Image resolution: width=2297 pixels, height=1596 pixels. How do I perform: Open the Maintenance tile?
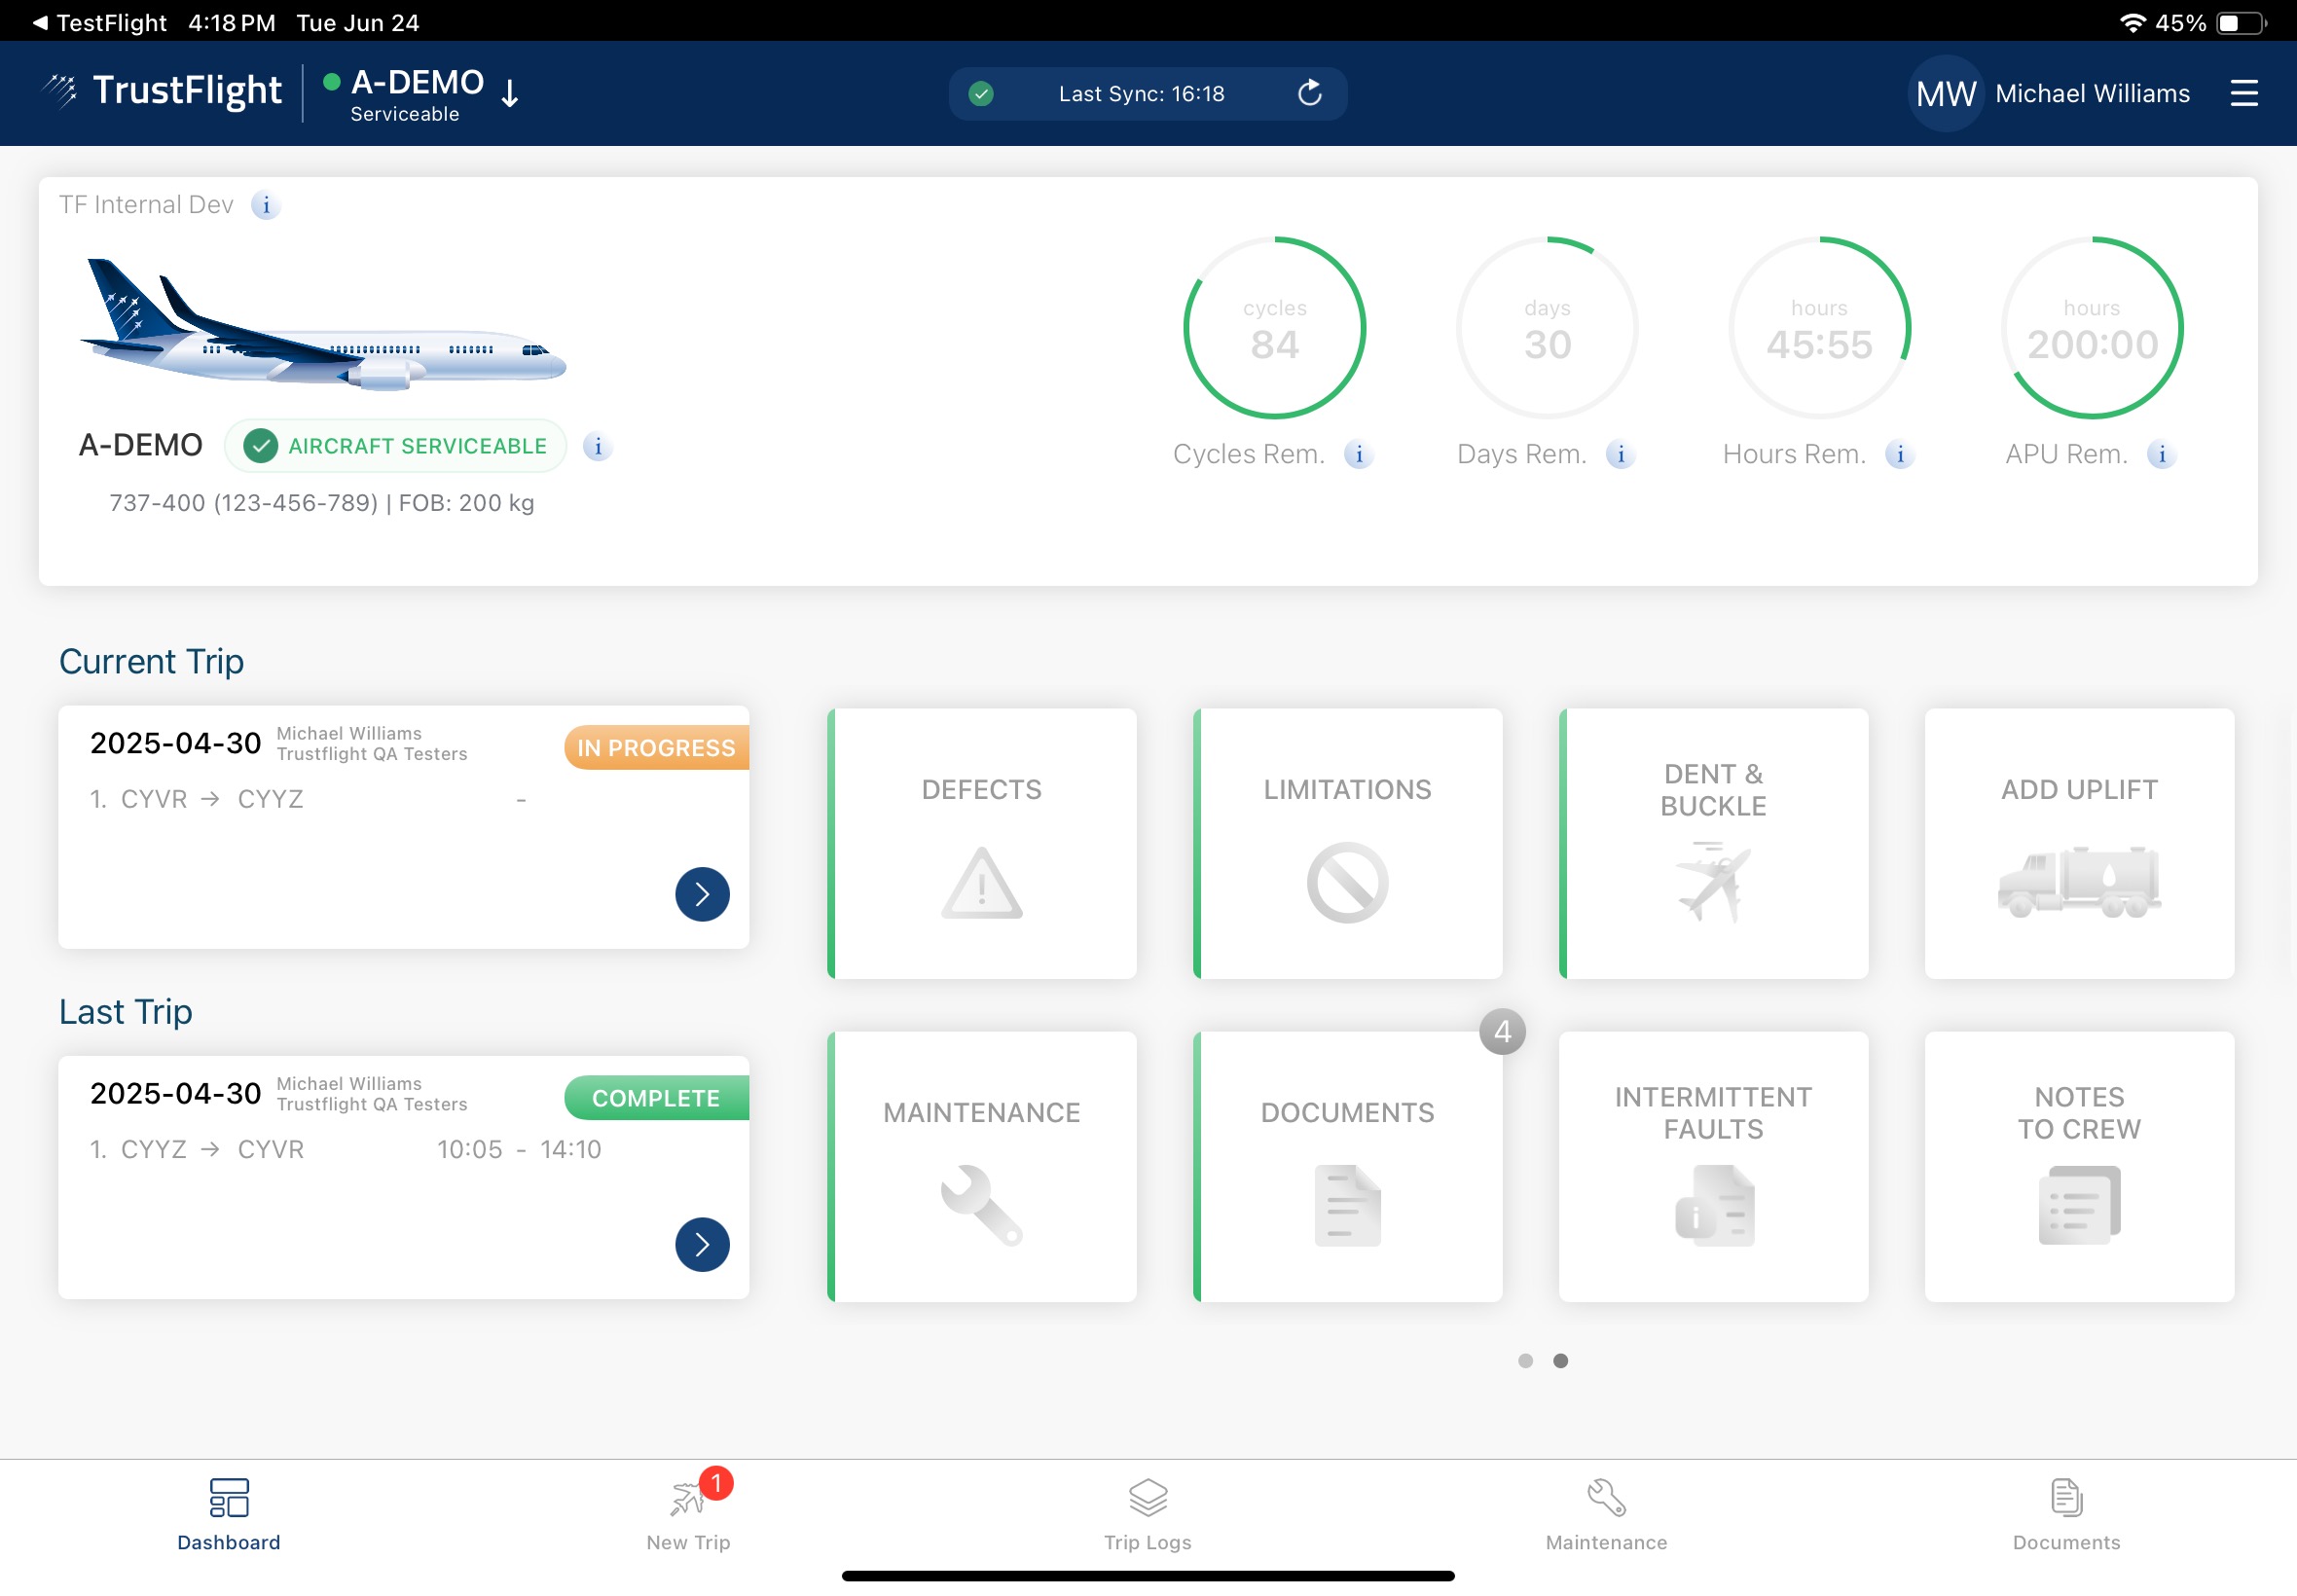[x=981, y=1166]
